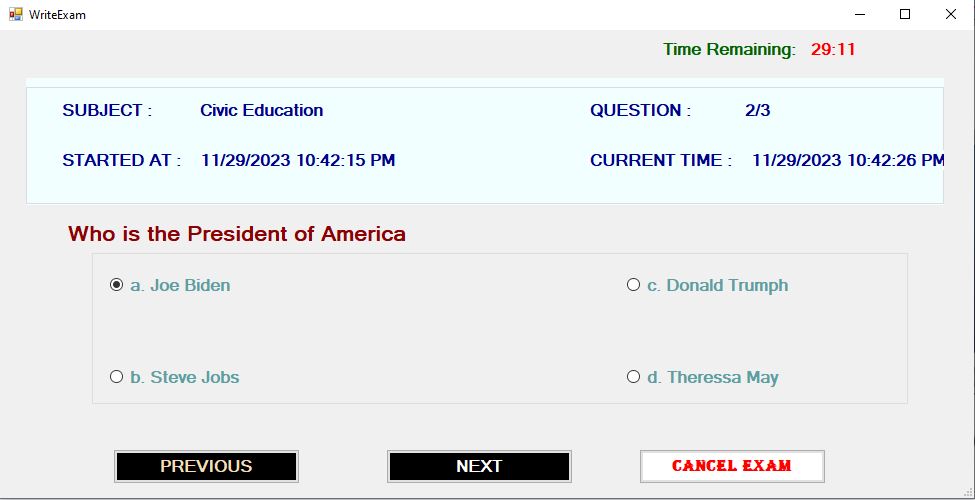This screenshot has height=500, width=975.
Task: Click the window resize grip in bottom corner
Action: (967, 493)
